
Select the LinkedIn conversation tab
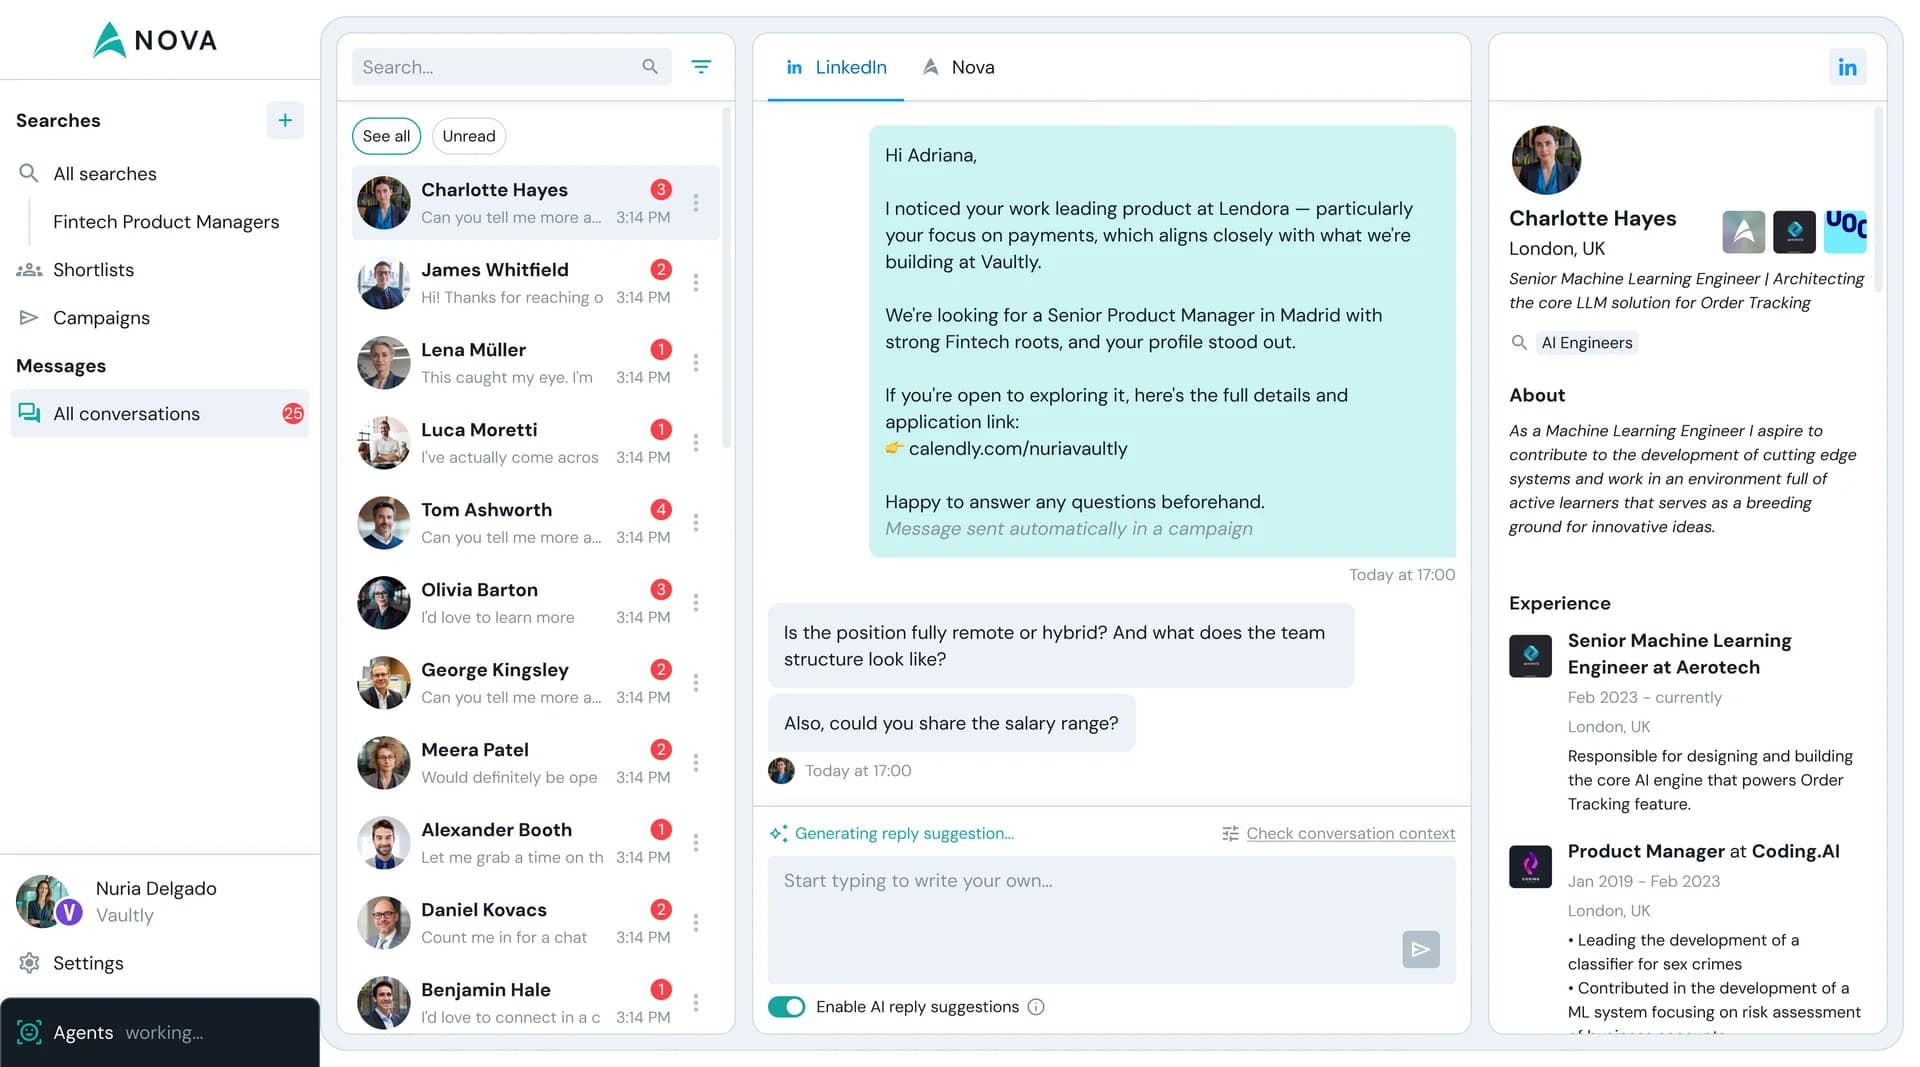835,67
